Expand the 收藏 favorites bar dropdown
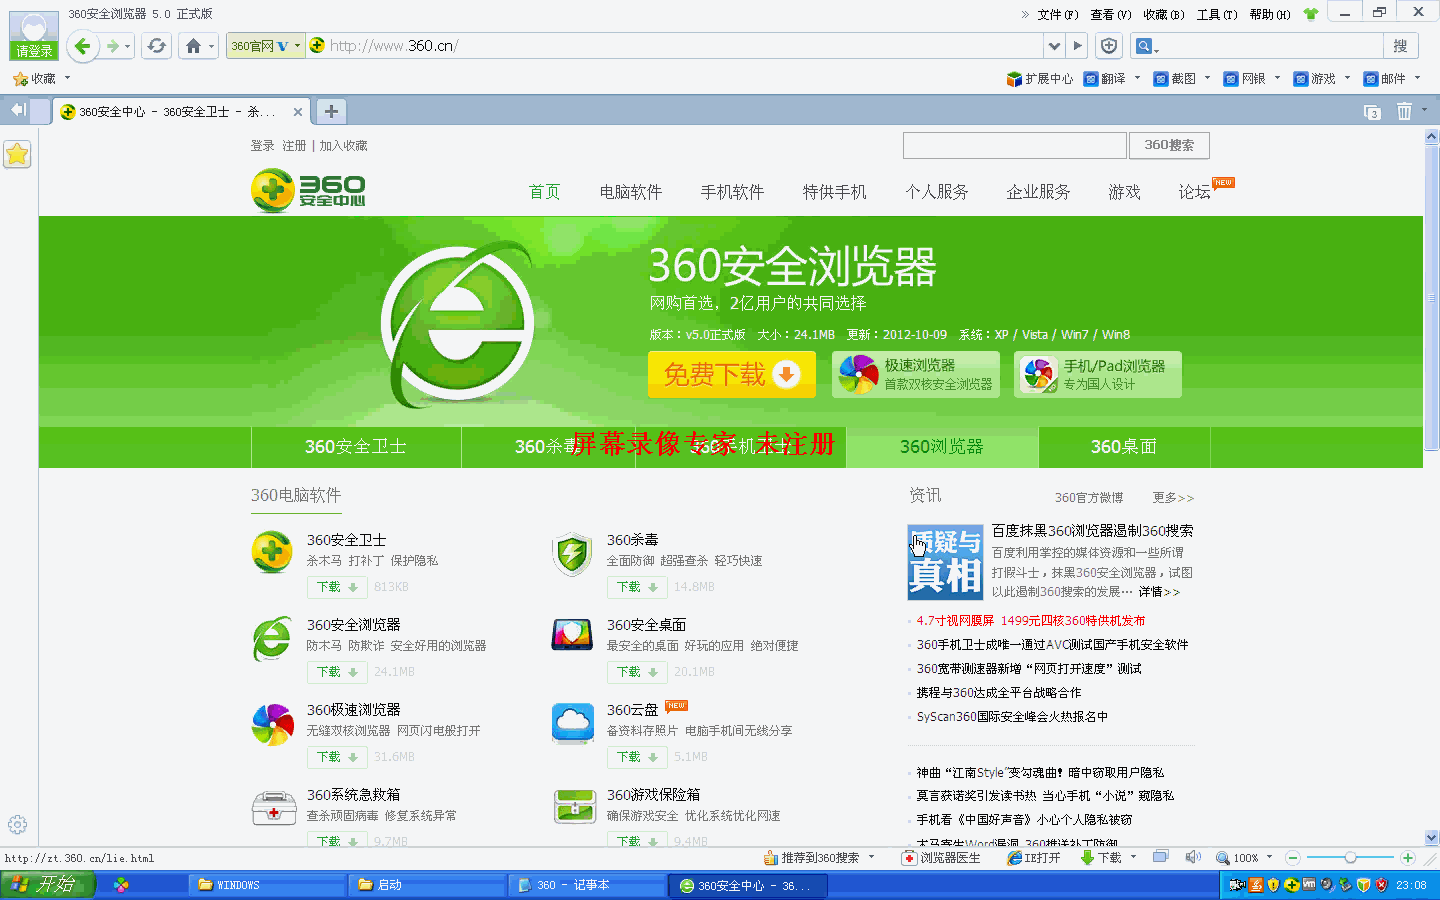This screenshot has height=900, width=1440. (x=67, y=78)
